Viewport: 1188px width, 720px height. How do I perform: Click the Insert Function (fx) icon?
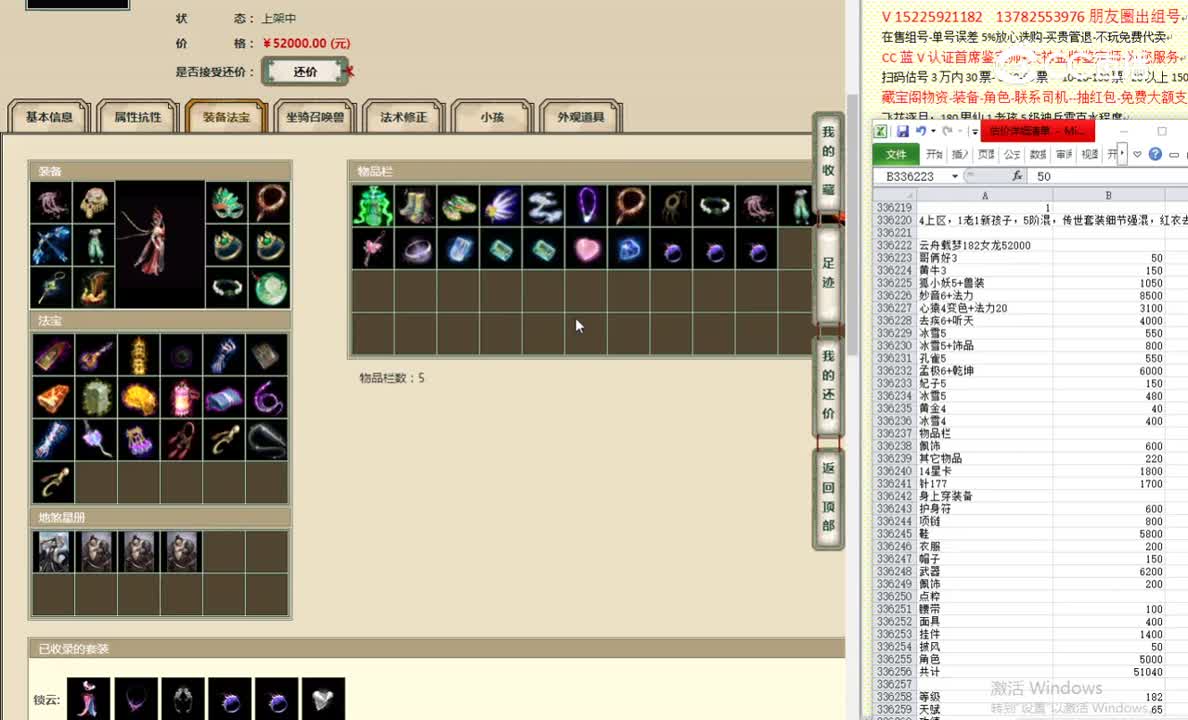pyautogui.click(x=1019, y=176)
